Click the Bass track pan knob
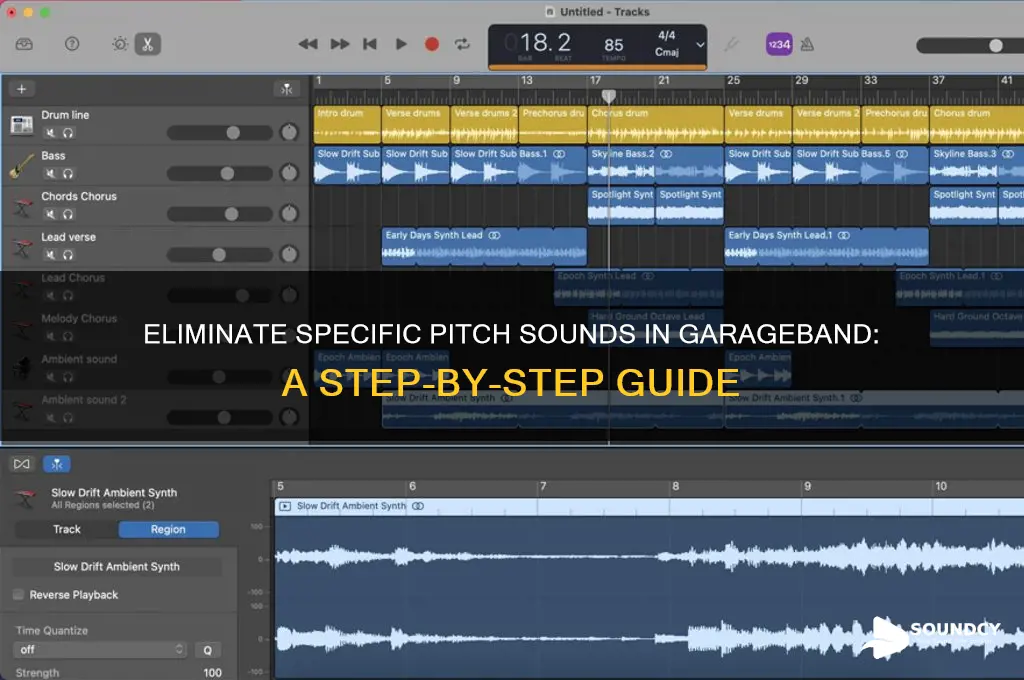The height and width of the screenshot is (680, 1024). click(x=289, y=172)
